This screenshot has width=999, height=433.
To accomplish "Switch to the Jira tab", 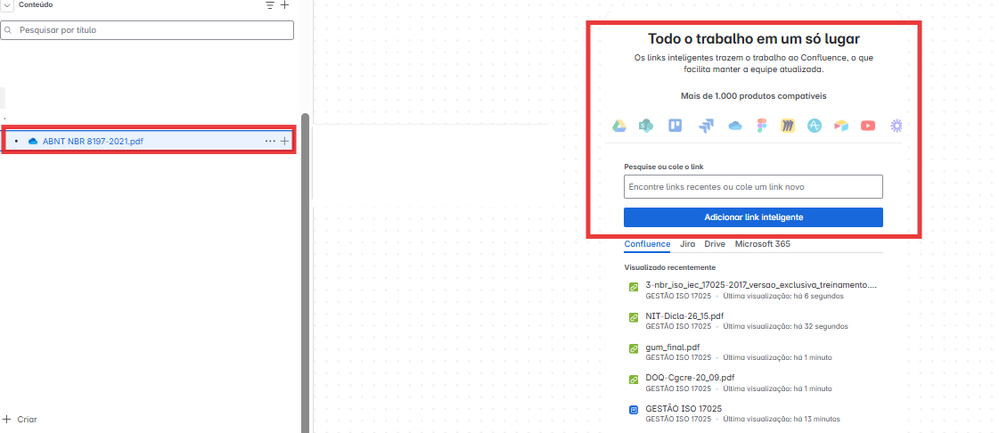I will (687, 244).
